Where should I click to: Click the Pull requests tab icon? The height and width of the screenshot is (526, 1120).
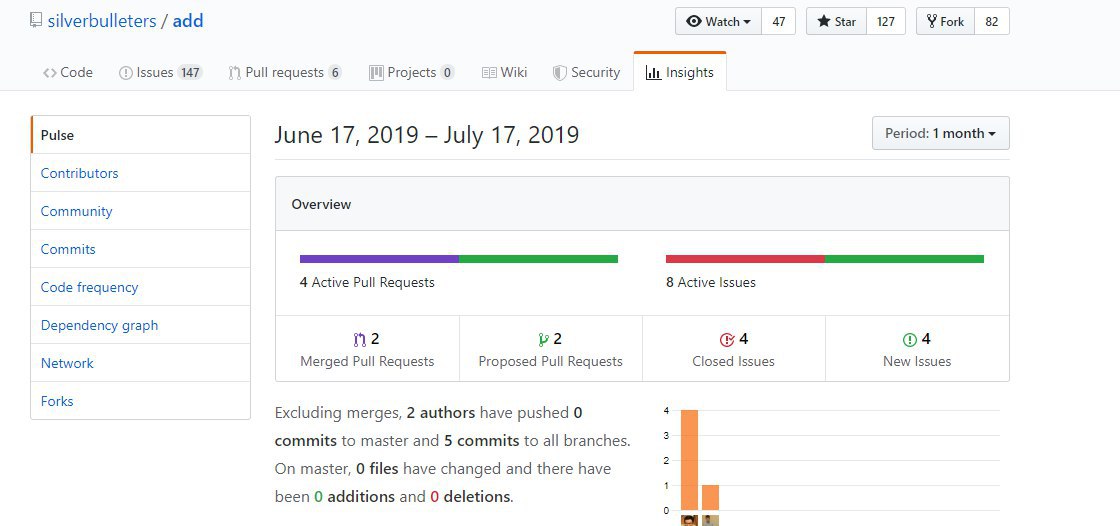click(234, 73)
